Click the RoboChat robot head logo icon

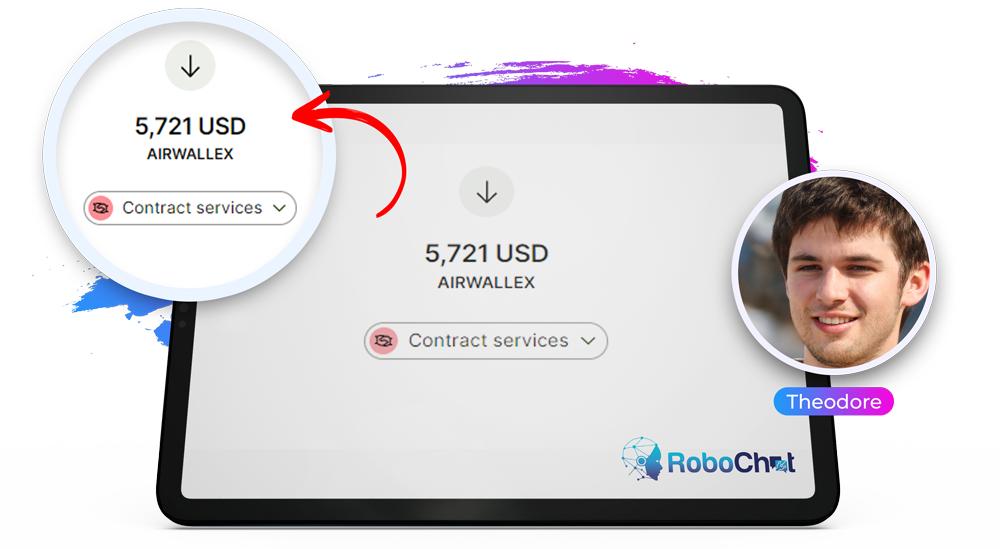click(642, 458)
